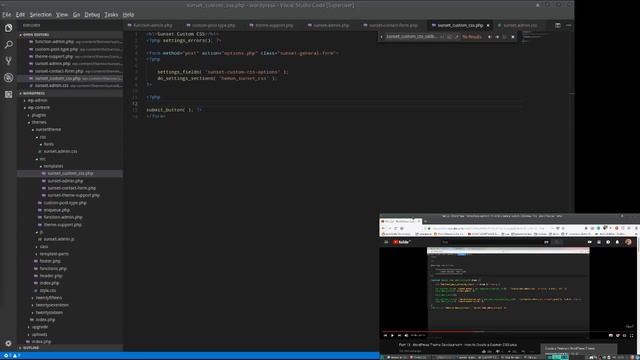Close the sunset_custom_css.php editor tab
Image resolution: width=640 pixels, height=360 pixels.
click(x=488, y=25)
